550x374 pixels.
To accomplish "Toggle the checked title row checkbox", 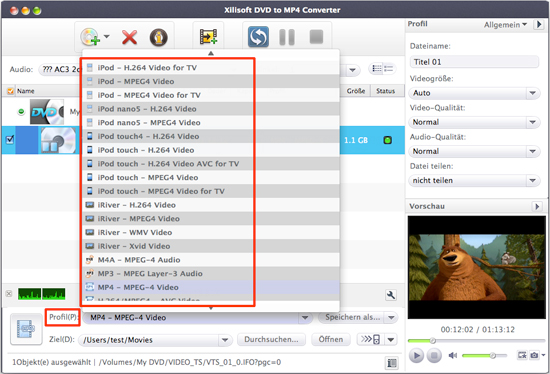I will [10, 140].
